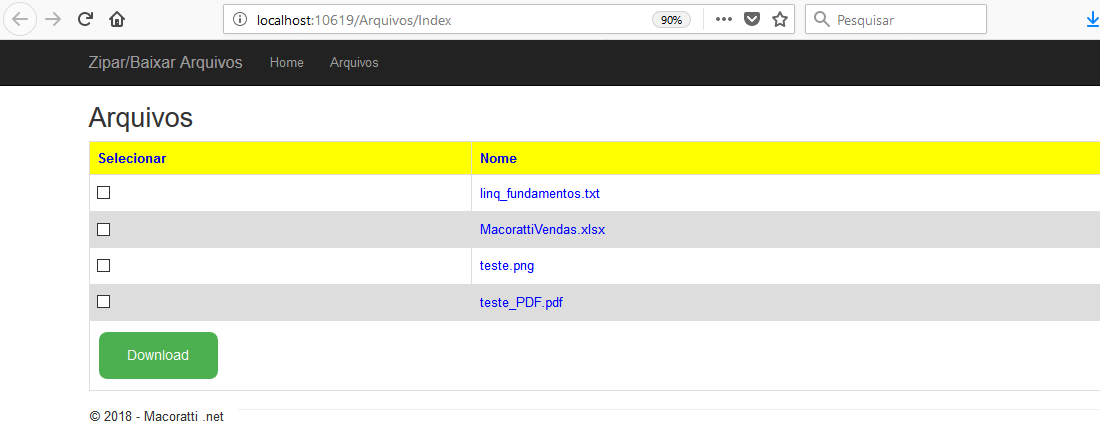Open the Home navbar item
This screenshot has height=434, width=1100.
click(287, 62)
